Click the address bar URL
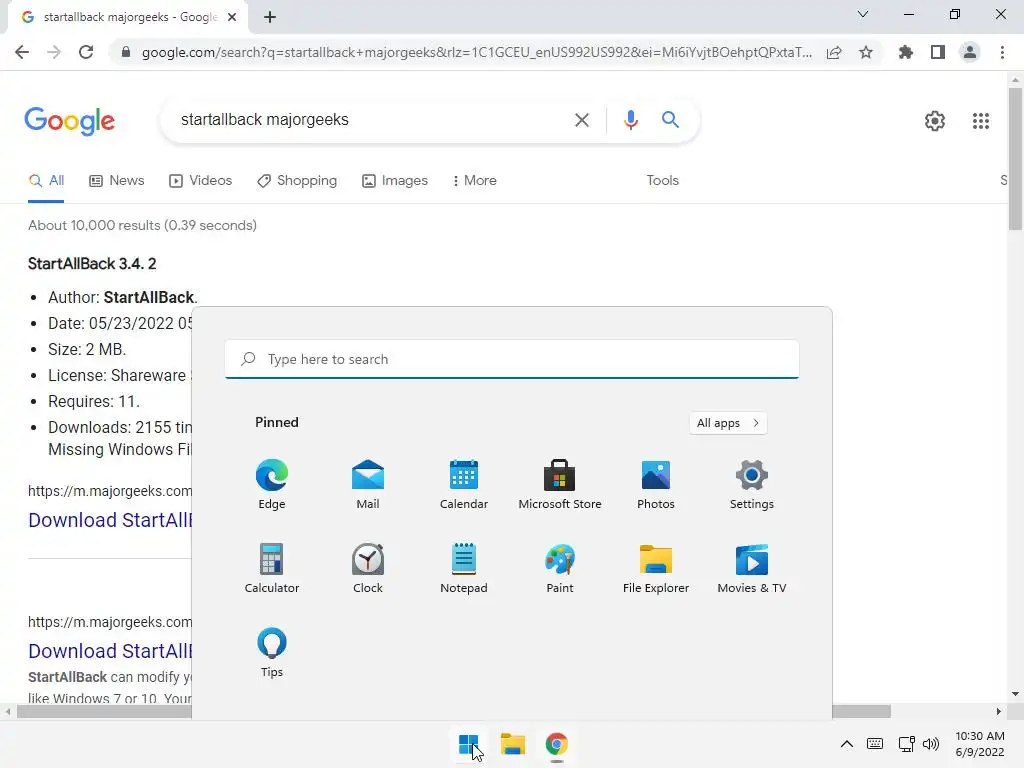This screenshot has width=1024, height=768. pos(477,52)
